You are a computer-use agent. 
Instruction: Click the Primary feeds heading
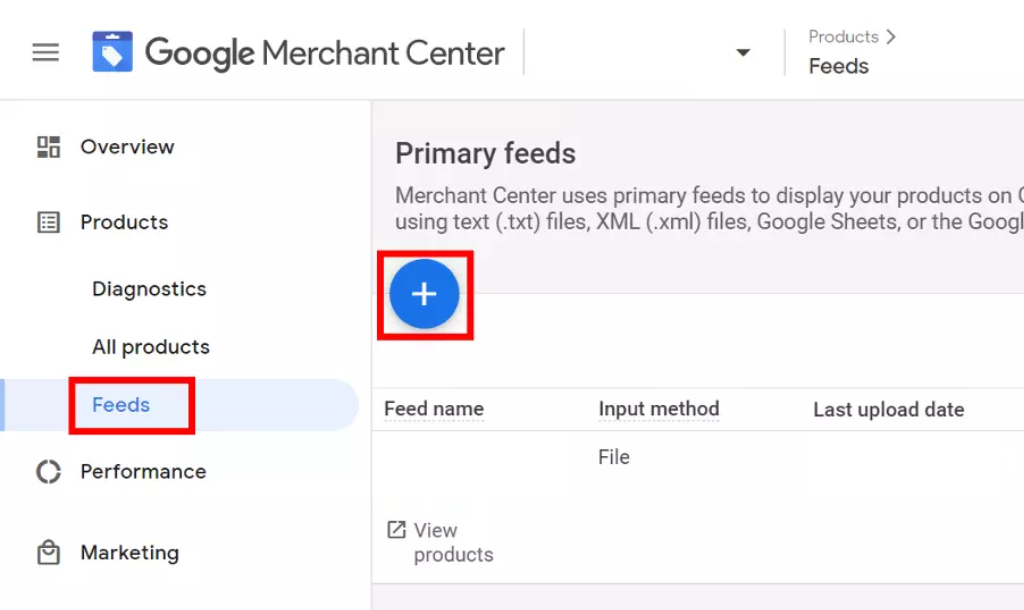pos(485,154)
